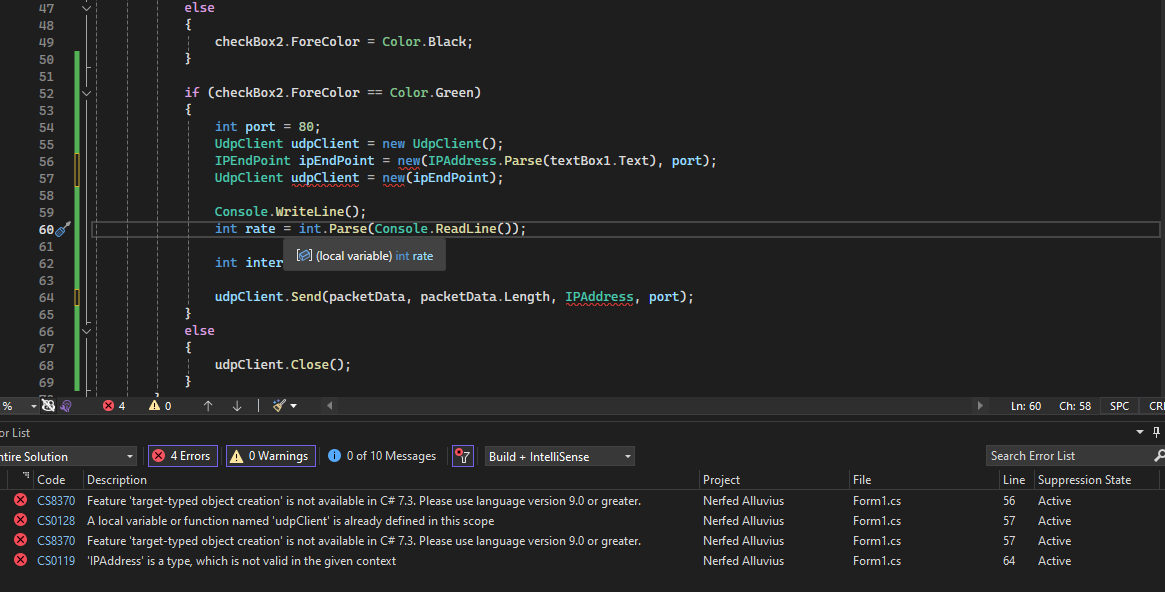This screenshot has width=1165, height=592.
Task: Click line number 64 in the gutter
Action: pos(46,297)
